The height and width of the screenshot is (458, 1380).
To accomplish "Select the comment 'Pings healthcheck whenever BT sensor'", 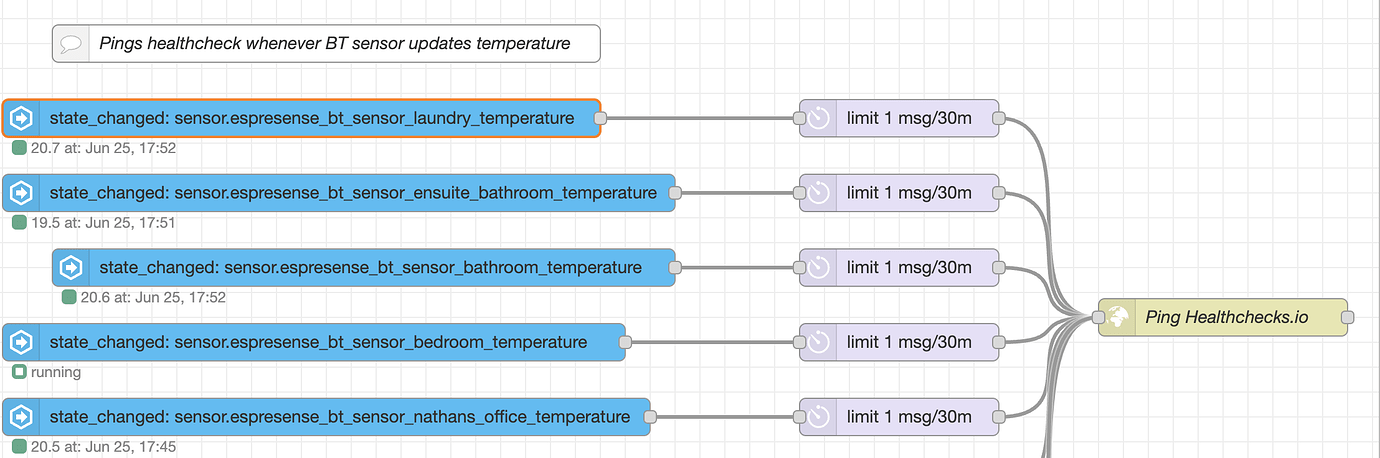I will tap(326, 44).
